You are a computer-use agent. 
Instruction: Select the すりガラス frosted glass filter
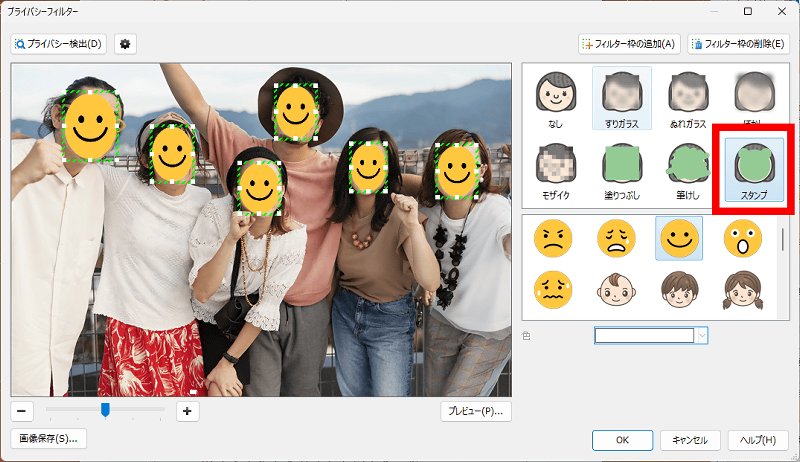click(621, 100)
